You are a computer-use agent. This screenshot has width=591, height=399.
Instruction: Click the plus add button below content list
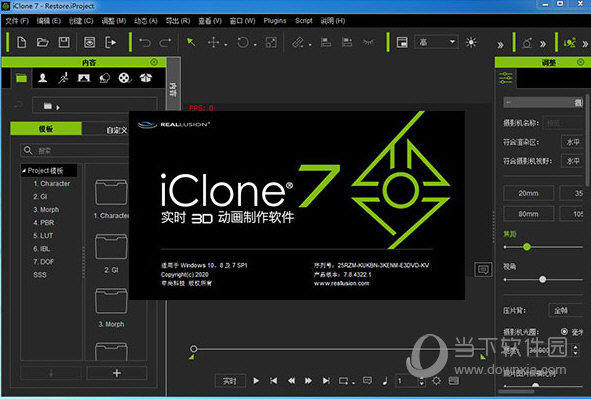116,373
